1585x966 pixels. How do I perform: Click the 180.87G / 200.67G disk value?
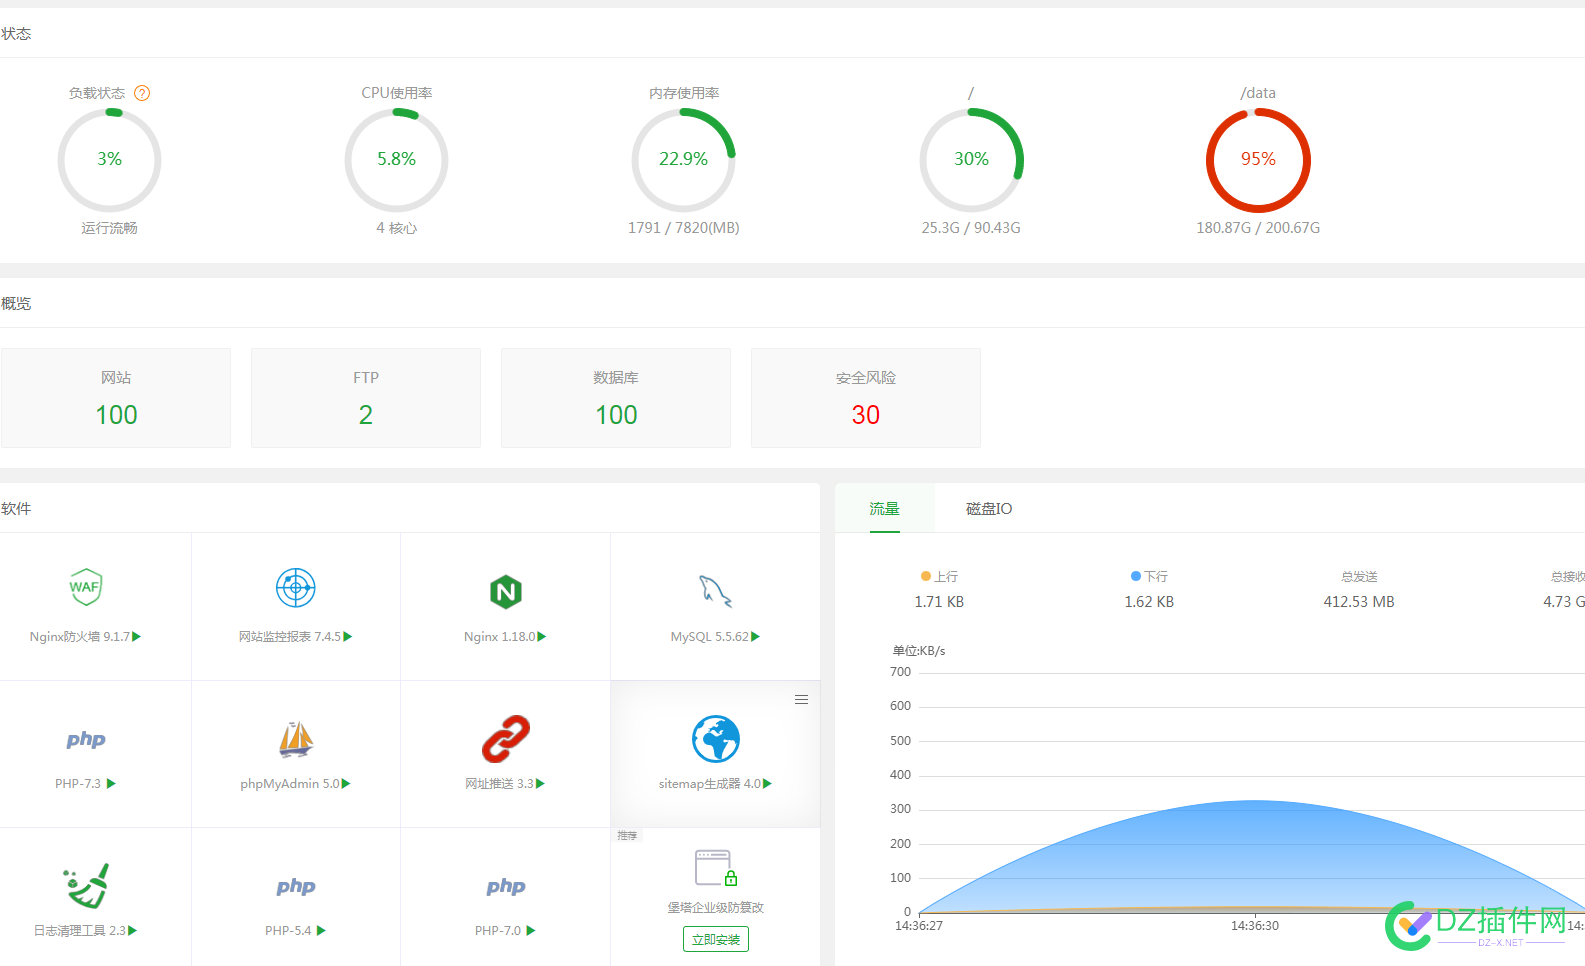click(1258, 228)
